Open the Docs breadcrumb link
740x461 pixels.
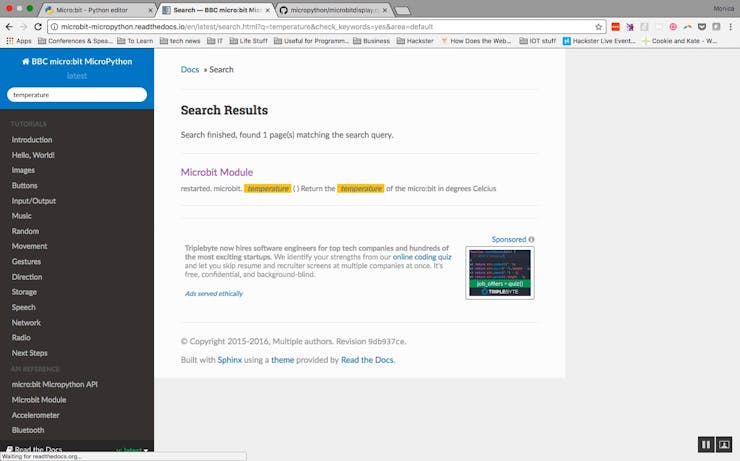click(190, 69)
